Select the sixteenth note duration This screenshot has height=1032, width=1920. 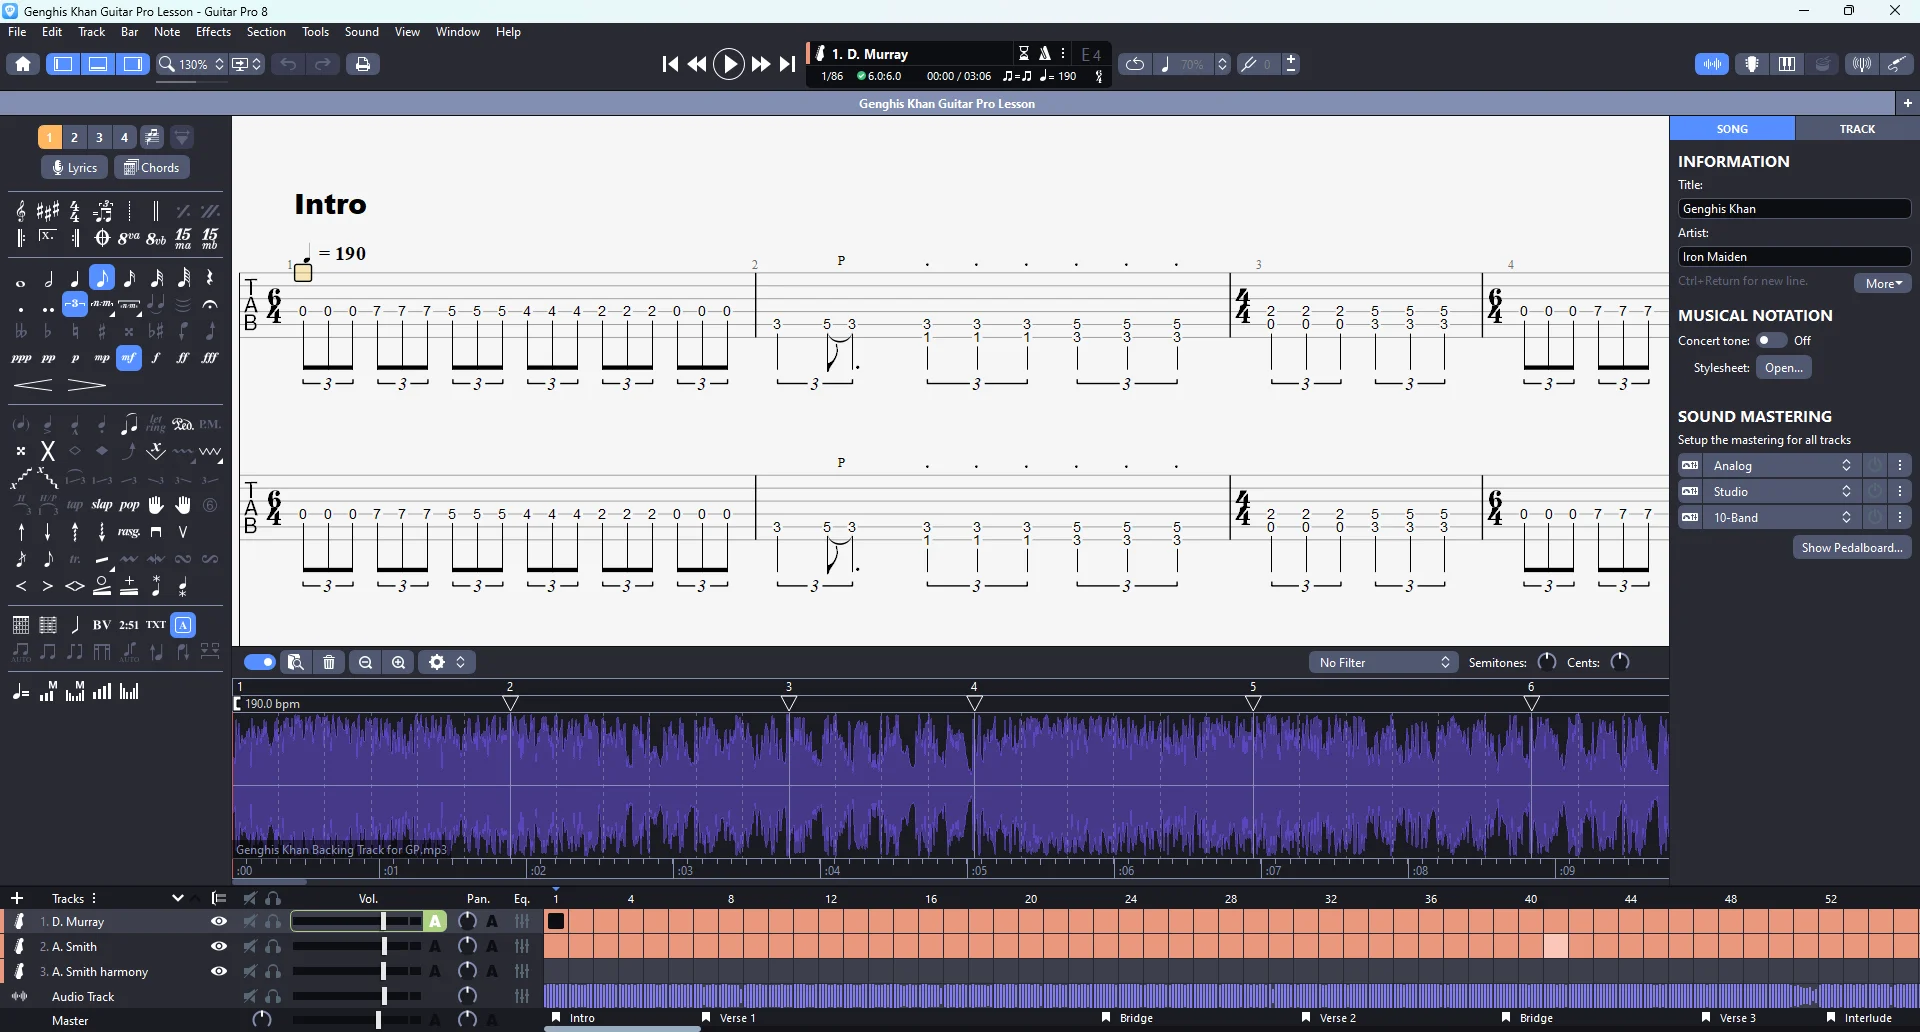[x=129, y=278]
